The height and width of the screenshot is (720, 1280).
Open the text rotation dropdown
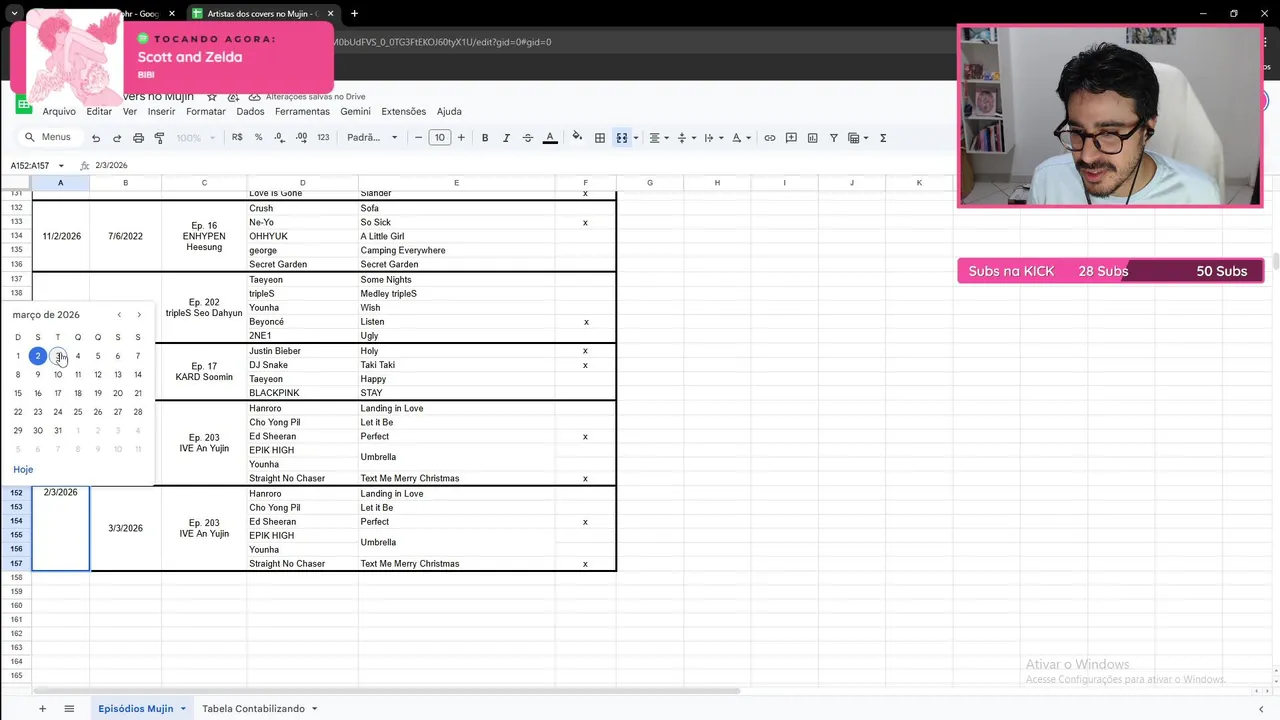(x=740, y=138)
